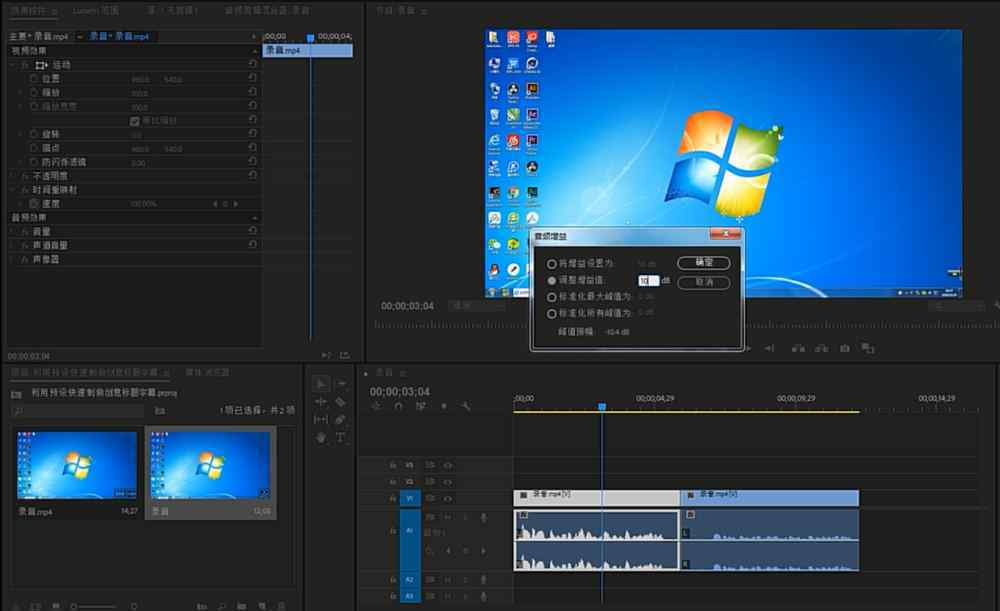Hide track V1 output with eye icon
The width and height of the screenshot is (1000, 611).
point(448,498)
